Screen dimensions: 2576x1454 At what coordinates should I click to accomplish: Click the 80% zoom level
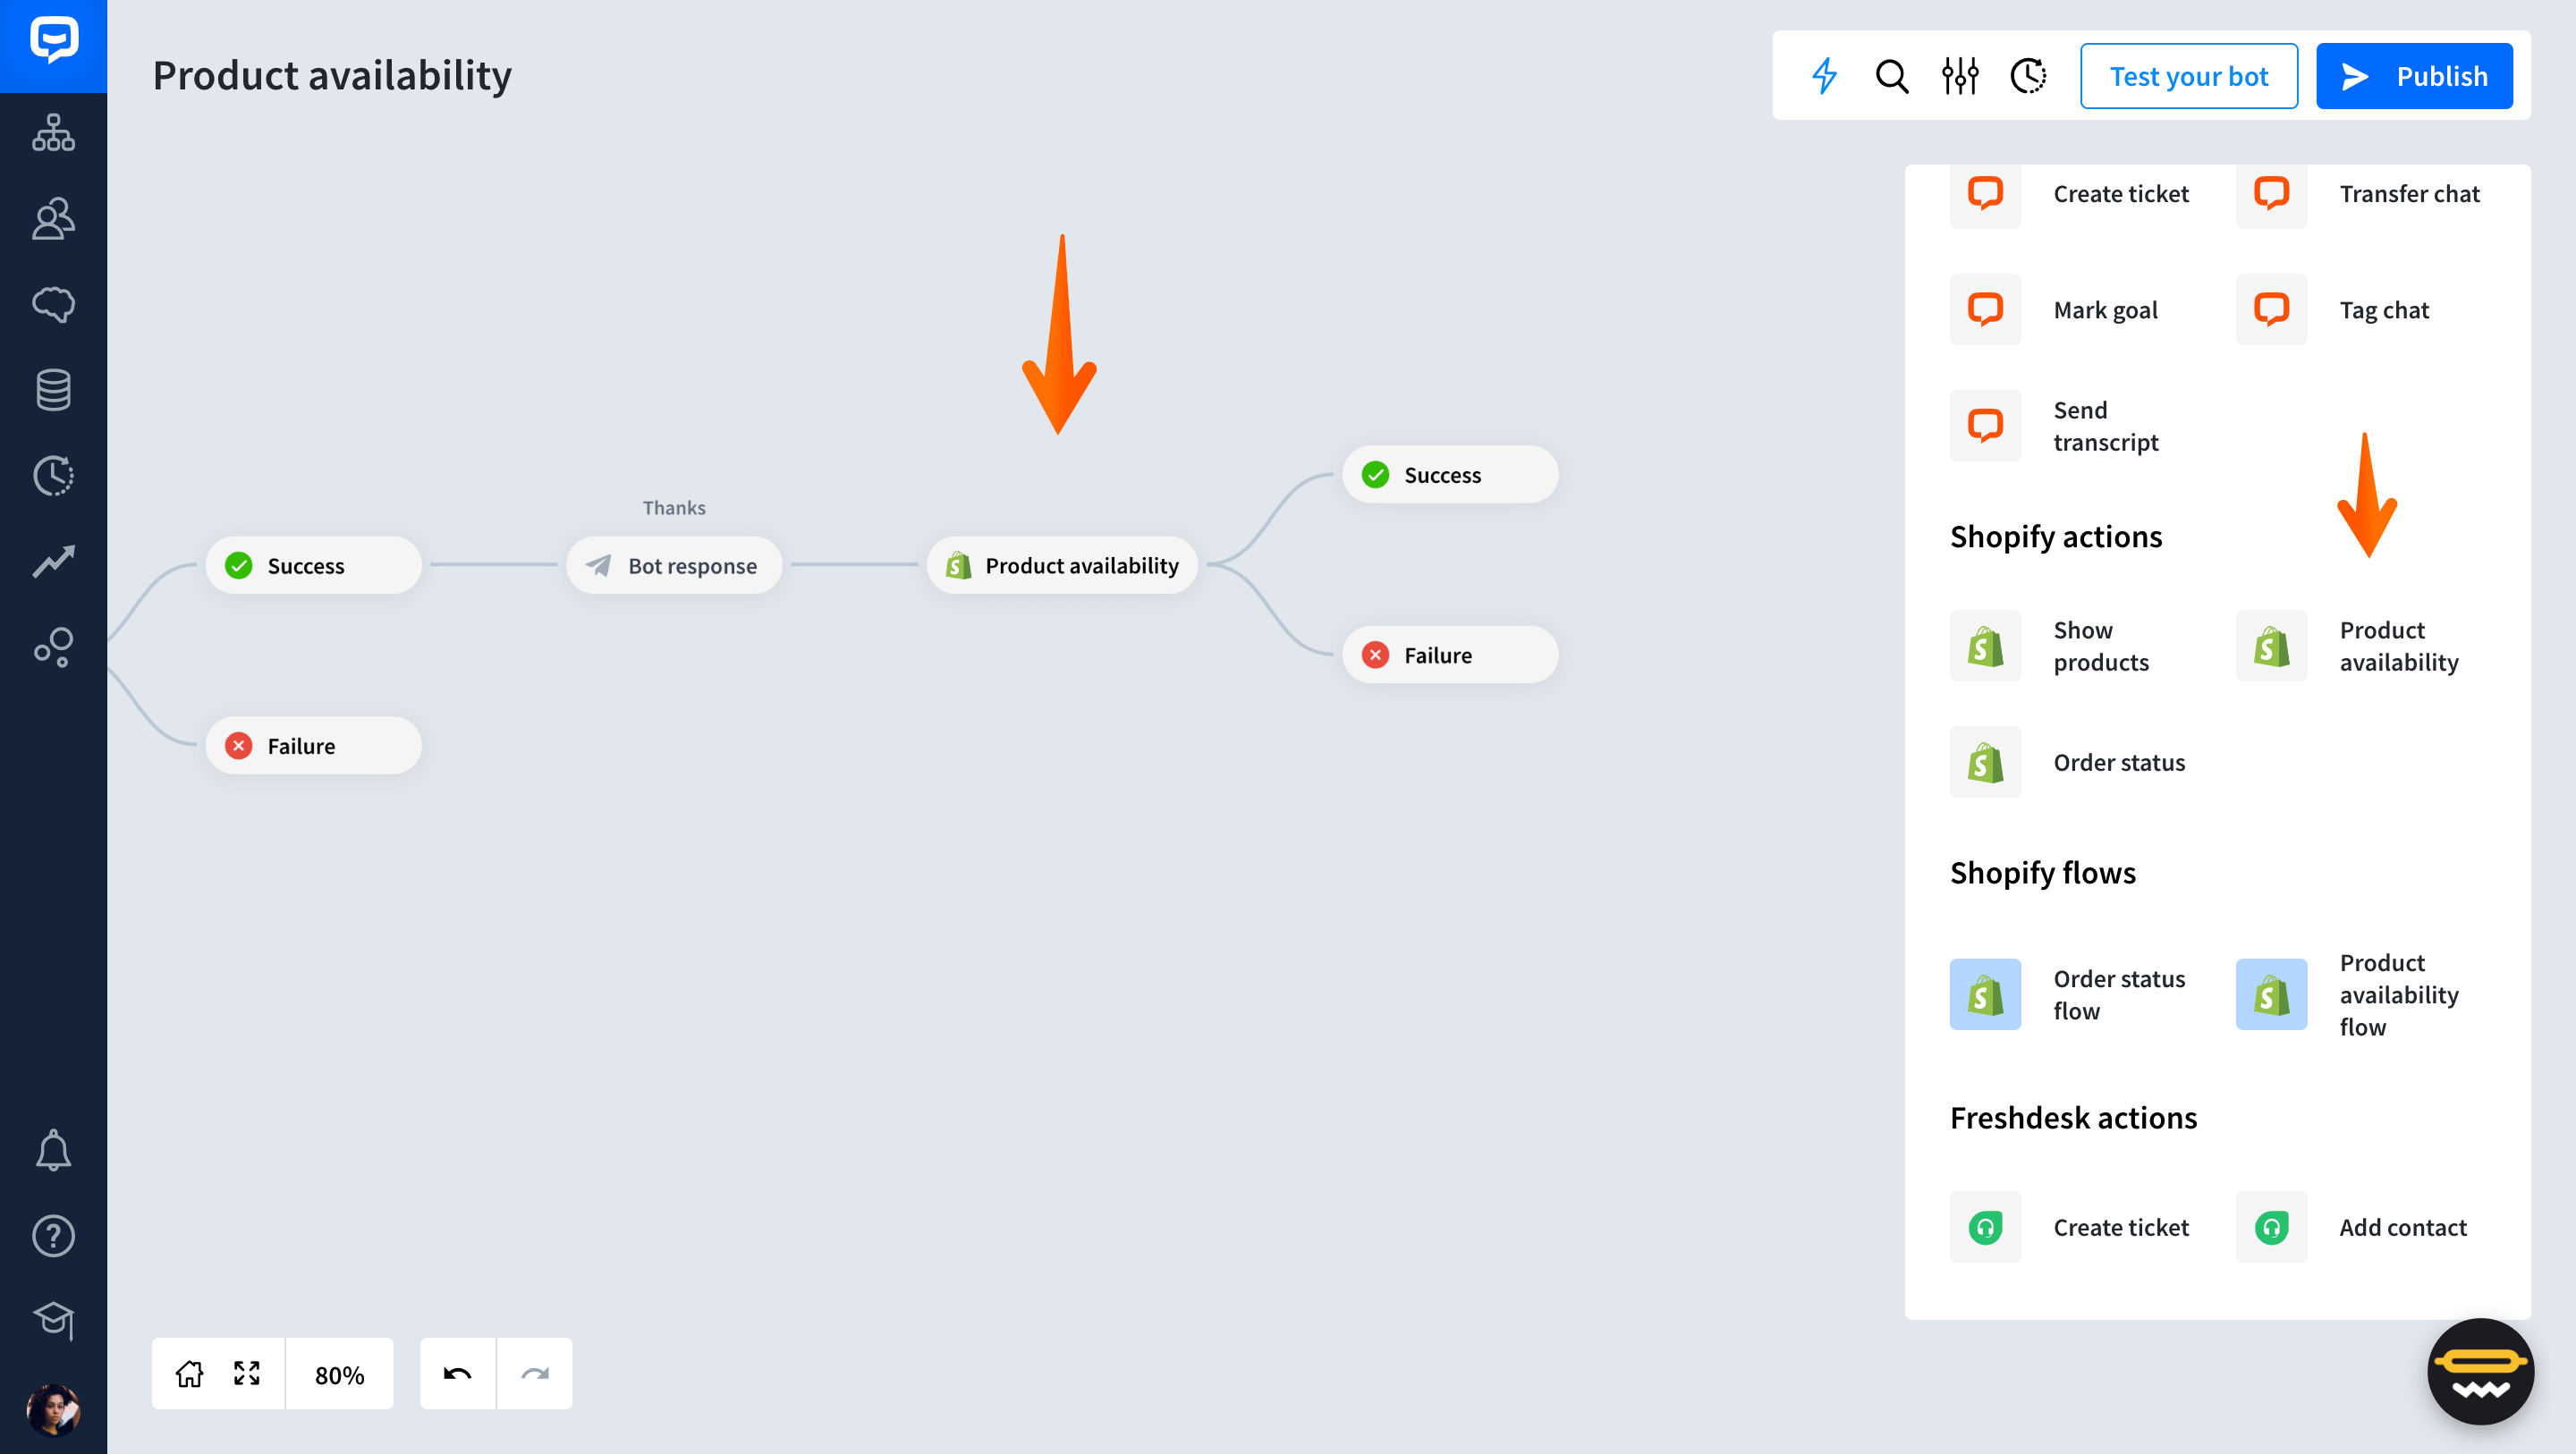pos(339,1375)
